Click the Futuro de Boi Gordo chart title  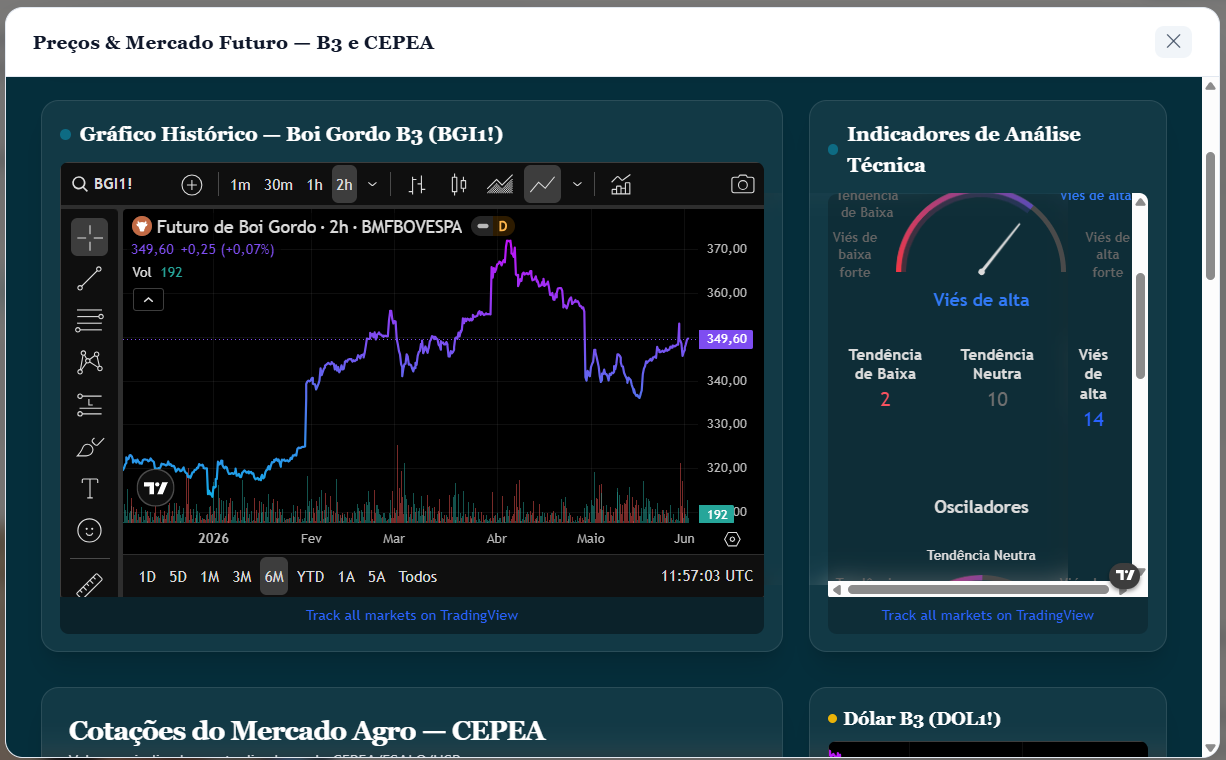(x=309, y=227)
